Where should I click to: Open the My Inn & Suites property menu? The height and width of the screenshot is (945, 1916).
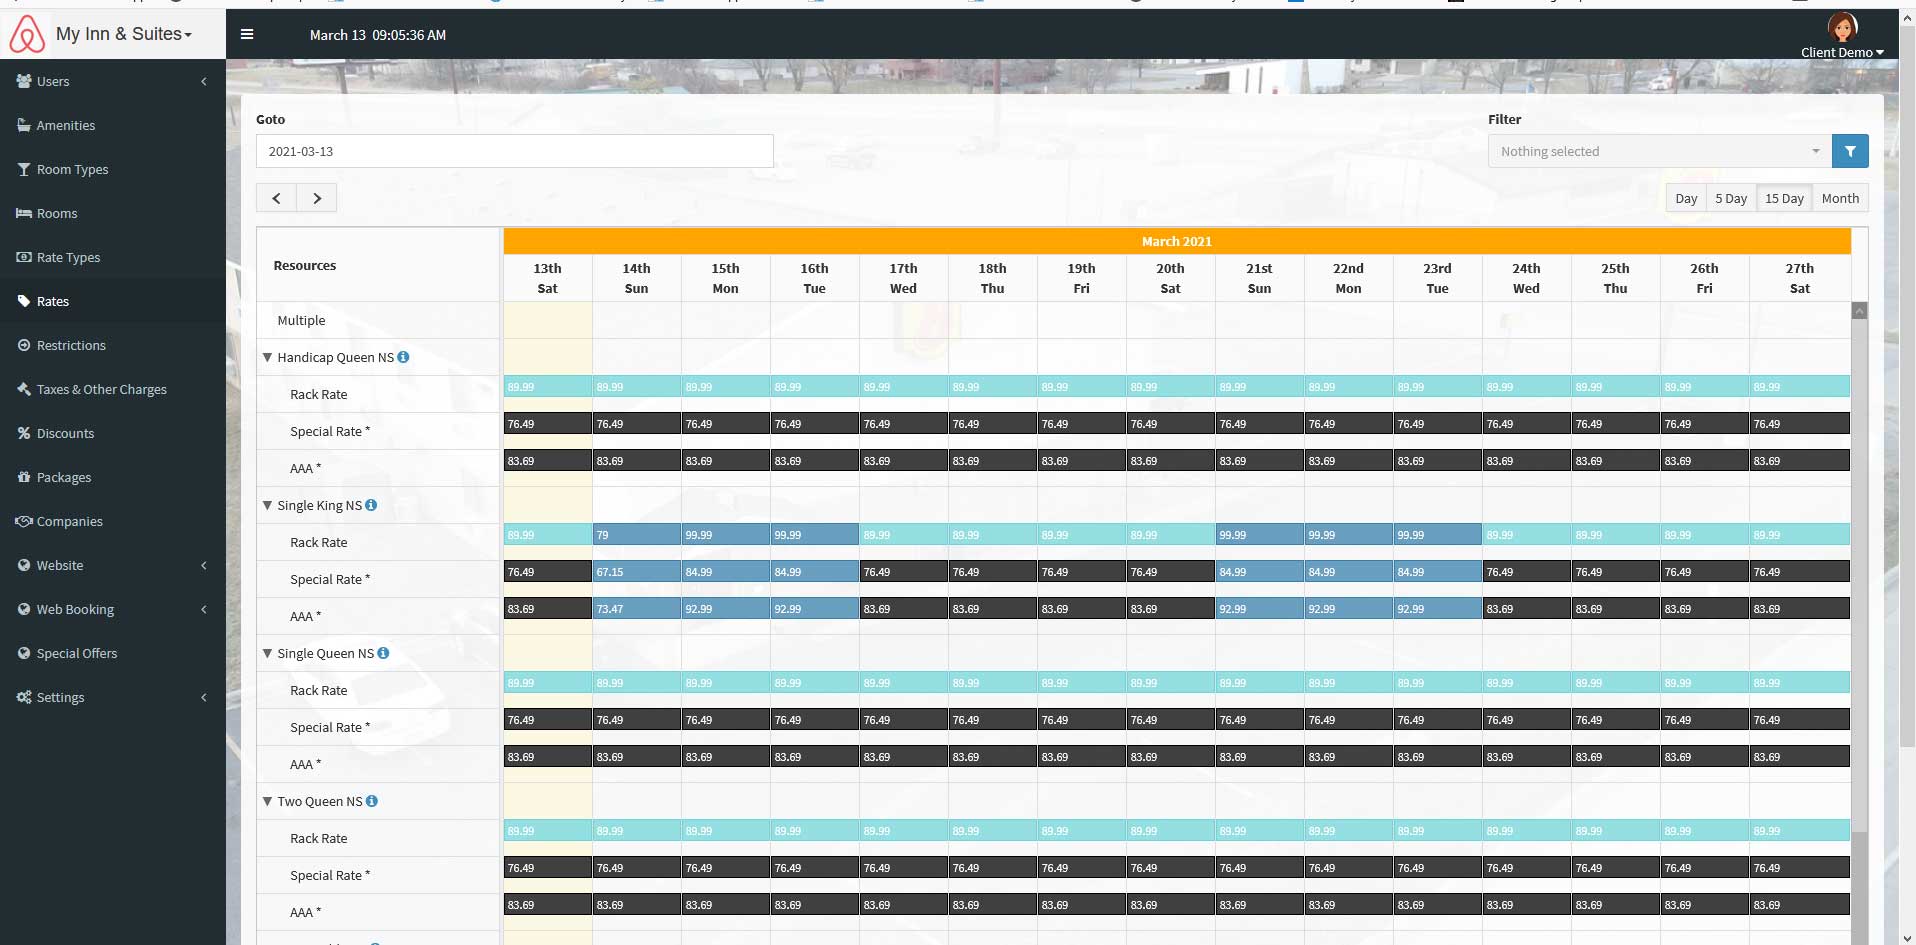(123, 34)
